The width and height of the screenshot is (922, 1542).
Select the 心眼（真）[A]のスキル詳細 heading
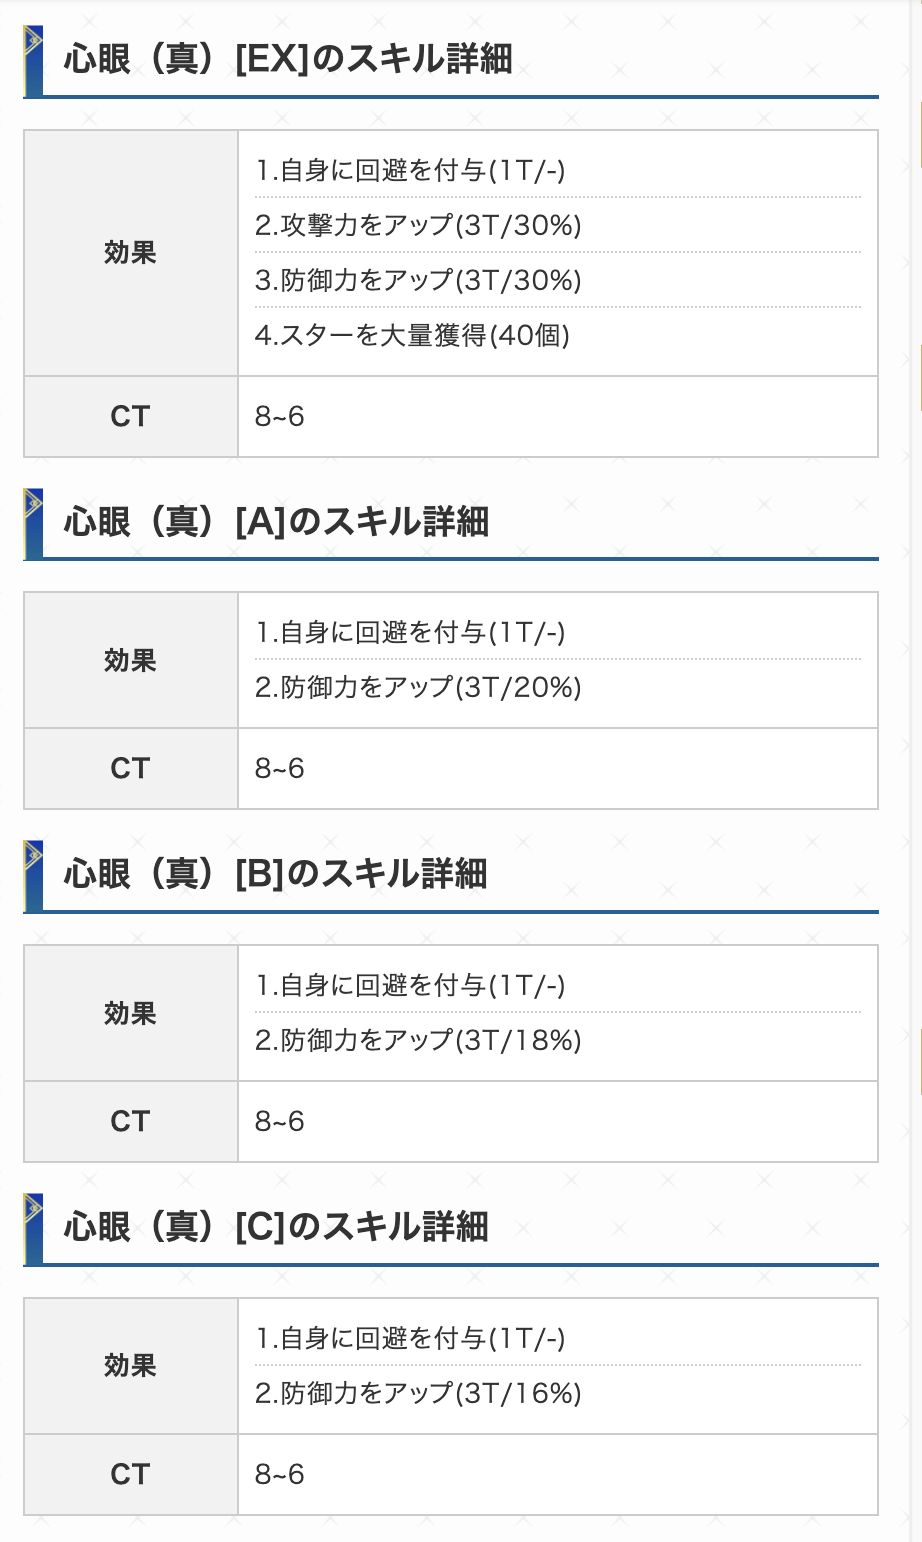coord(276,522)
